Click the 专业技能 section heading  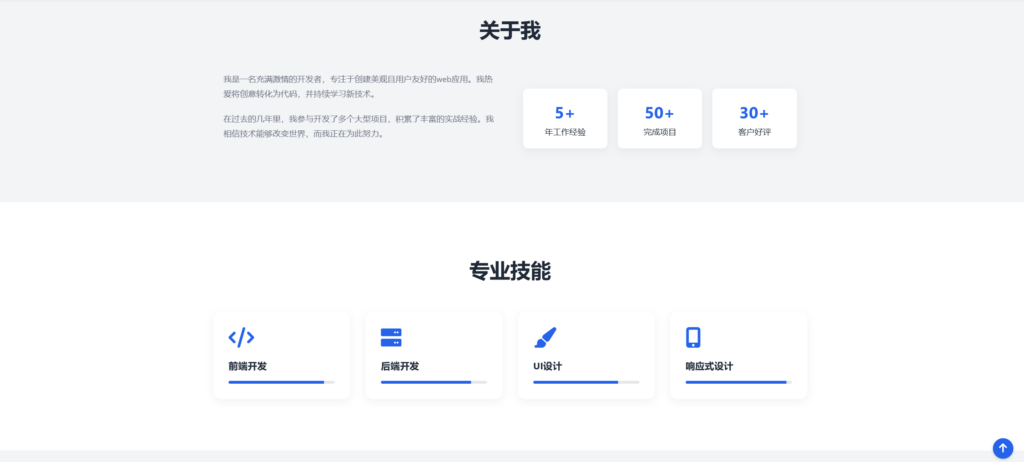pyautogui.click(x=510, y=271)
